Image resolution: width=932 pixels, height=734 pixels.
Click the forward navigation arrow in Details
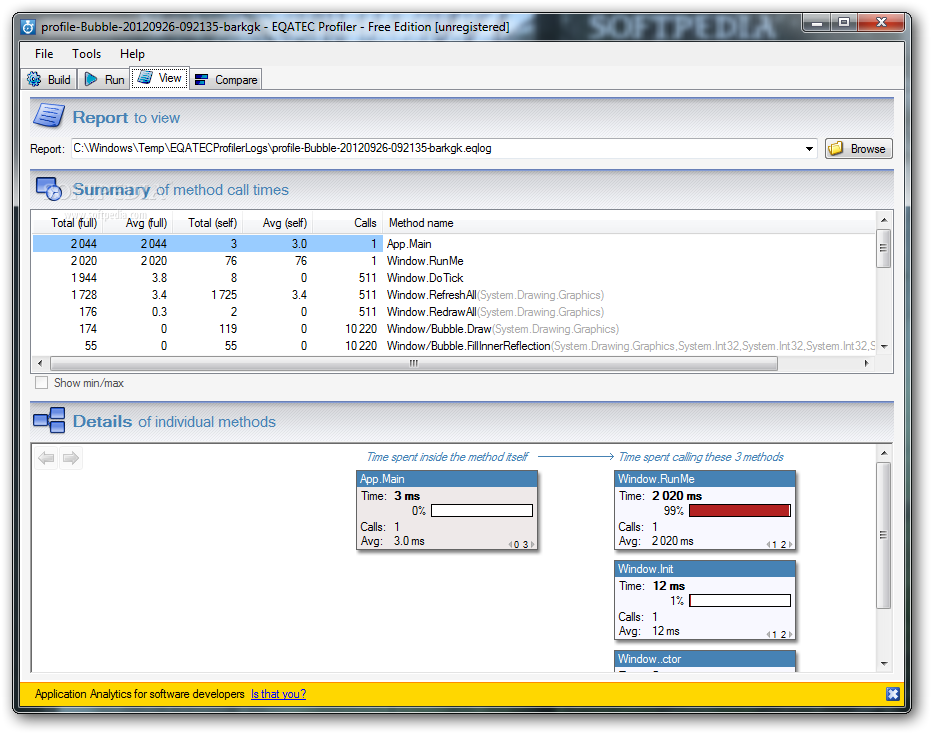(71, 458)
